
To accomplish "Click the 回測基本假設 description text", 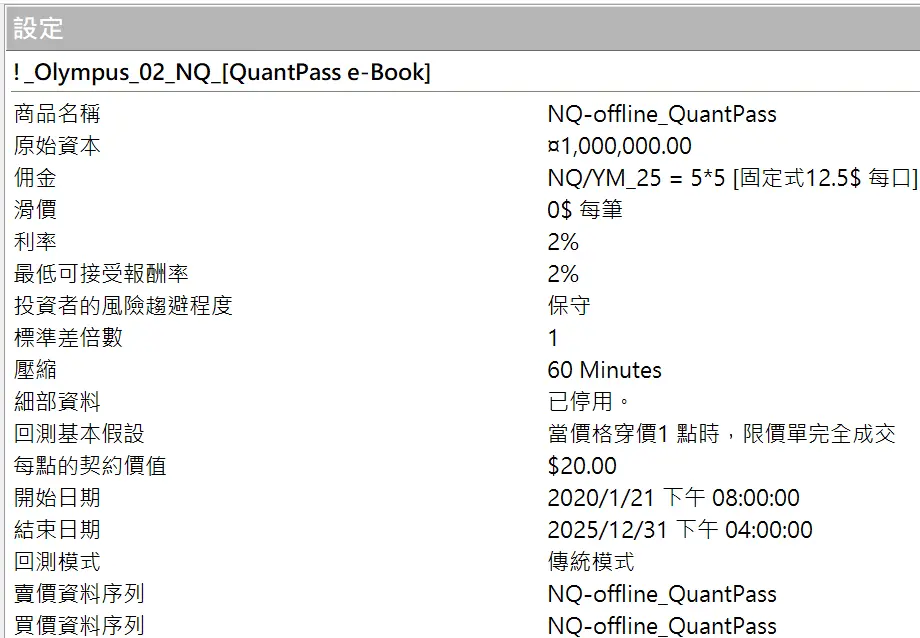I will tap(721, 434).
